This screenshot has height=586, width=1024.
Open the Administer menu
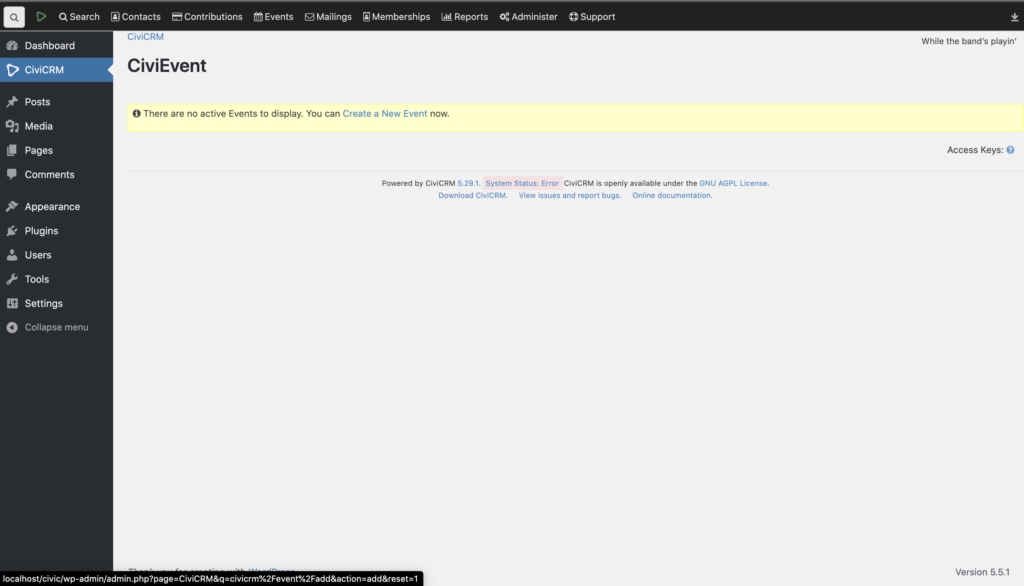(x=528, y=17)
